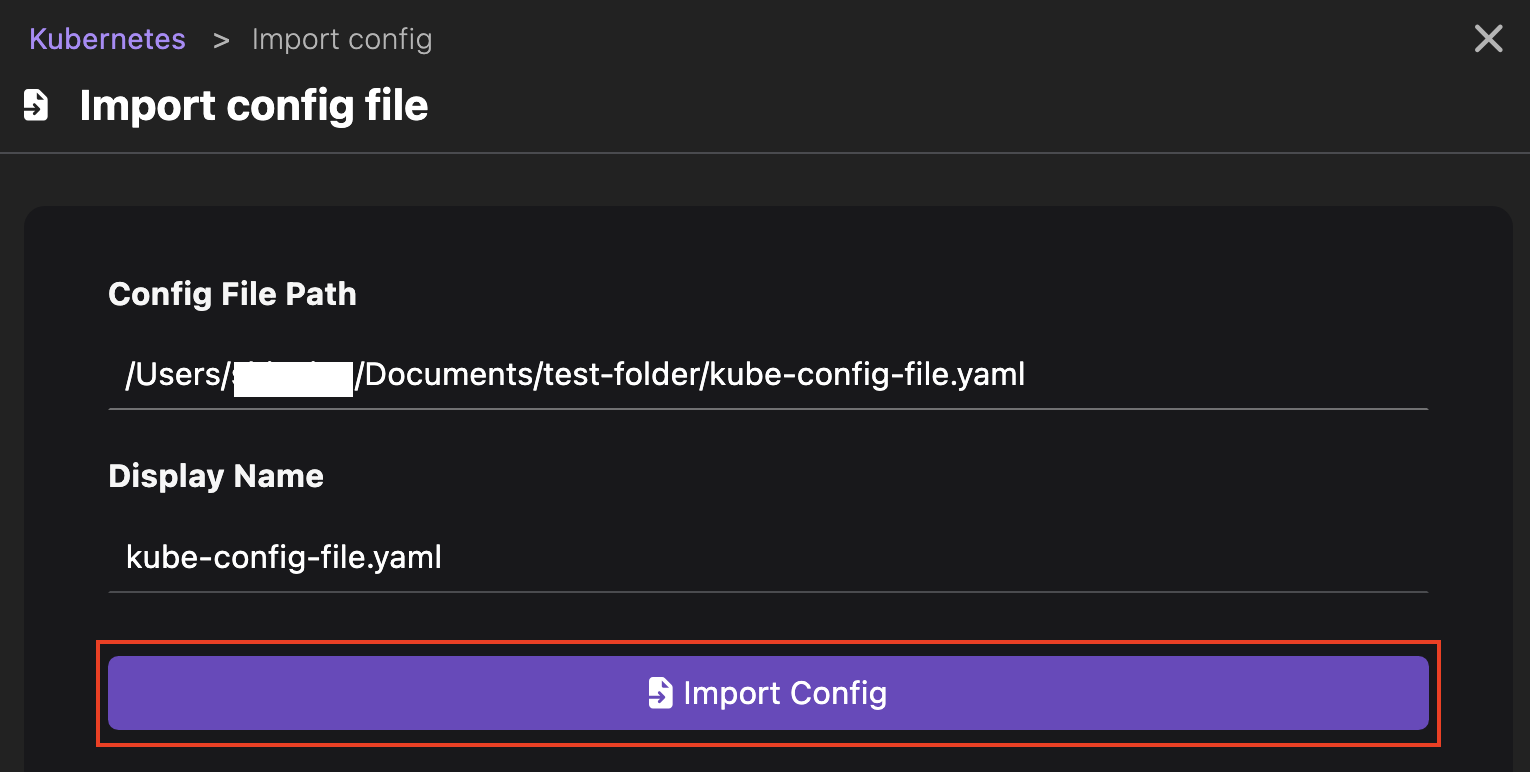Click the 'Import config' breadcrumb label
The height and width of the screenshot is (772, 1530).
click(x=342, y=38)
